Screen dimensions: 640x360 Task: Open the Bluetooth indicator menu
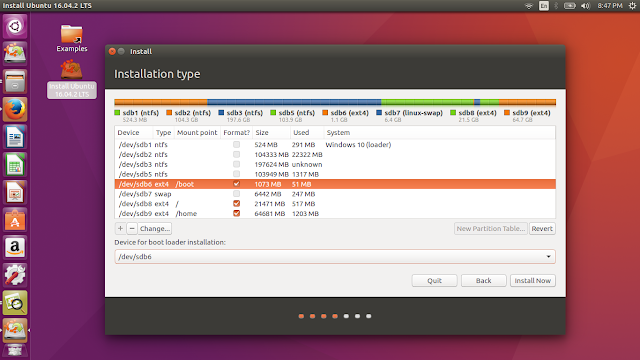[x=556, y=6]
